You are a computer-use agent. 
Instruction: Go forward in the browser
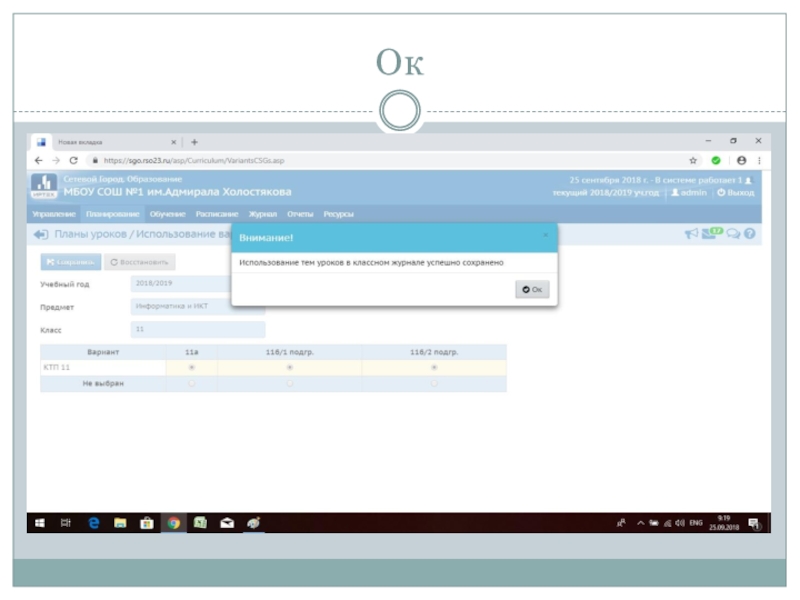click(x=56, y=160)
